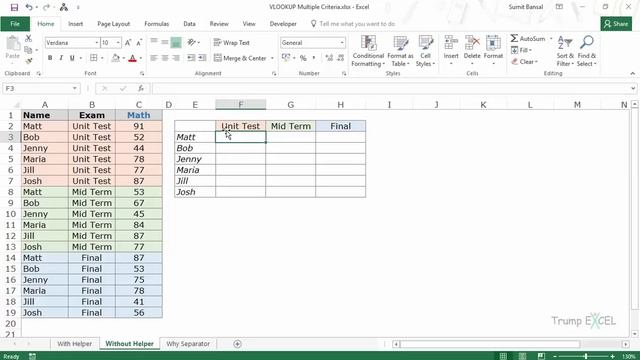This screenshot has width=640, height=360.
Task: Open the font size dropdown showing 10
Action: (118, 42)
